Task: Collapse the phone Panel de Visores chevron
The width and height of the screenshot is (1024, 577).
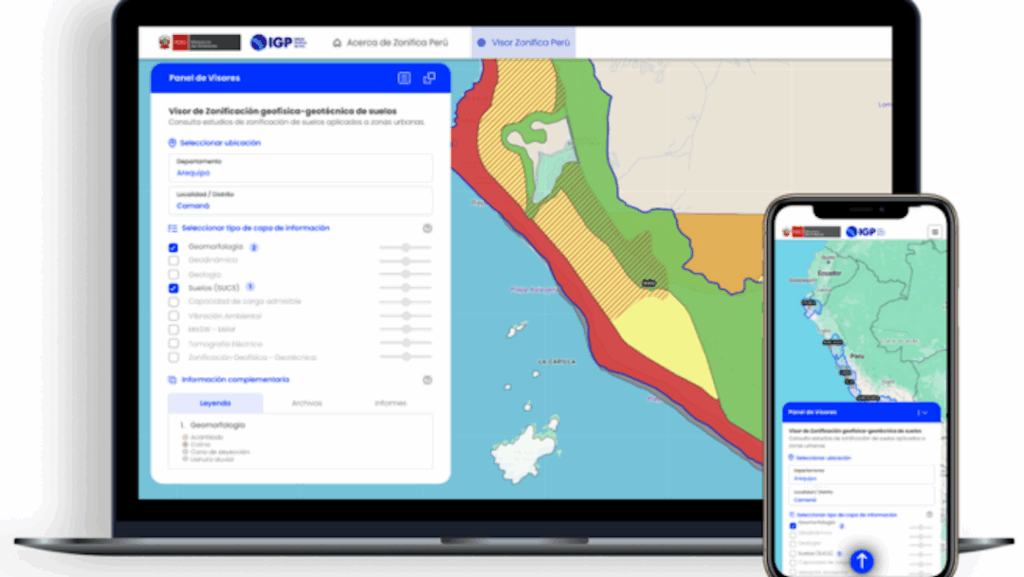Action: tap(925, 412)
